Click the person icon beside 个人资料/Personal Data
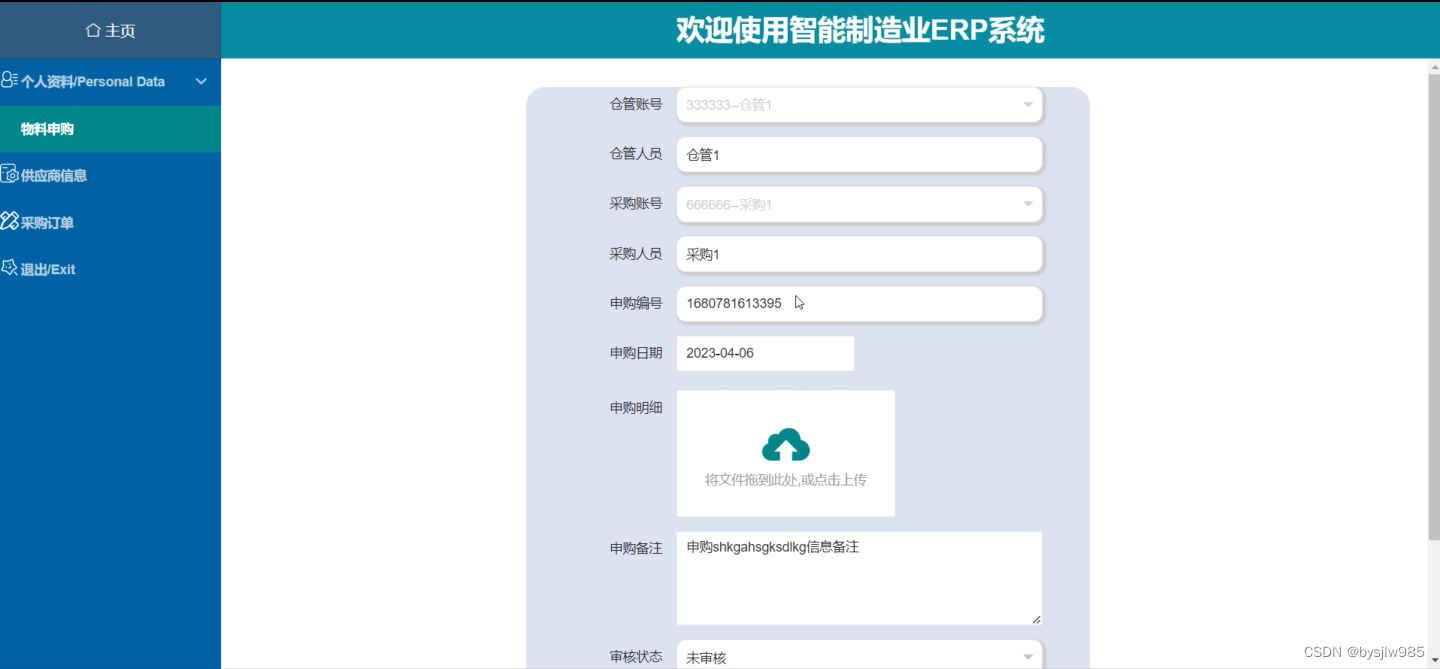The width and height of the screenshot is (1440, 669). click(9, 80)
